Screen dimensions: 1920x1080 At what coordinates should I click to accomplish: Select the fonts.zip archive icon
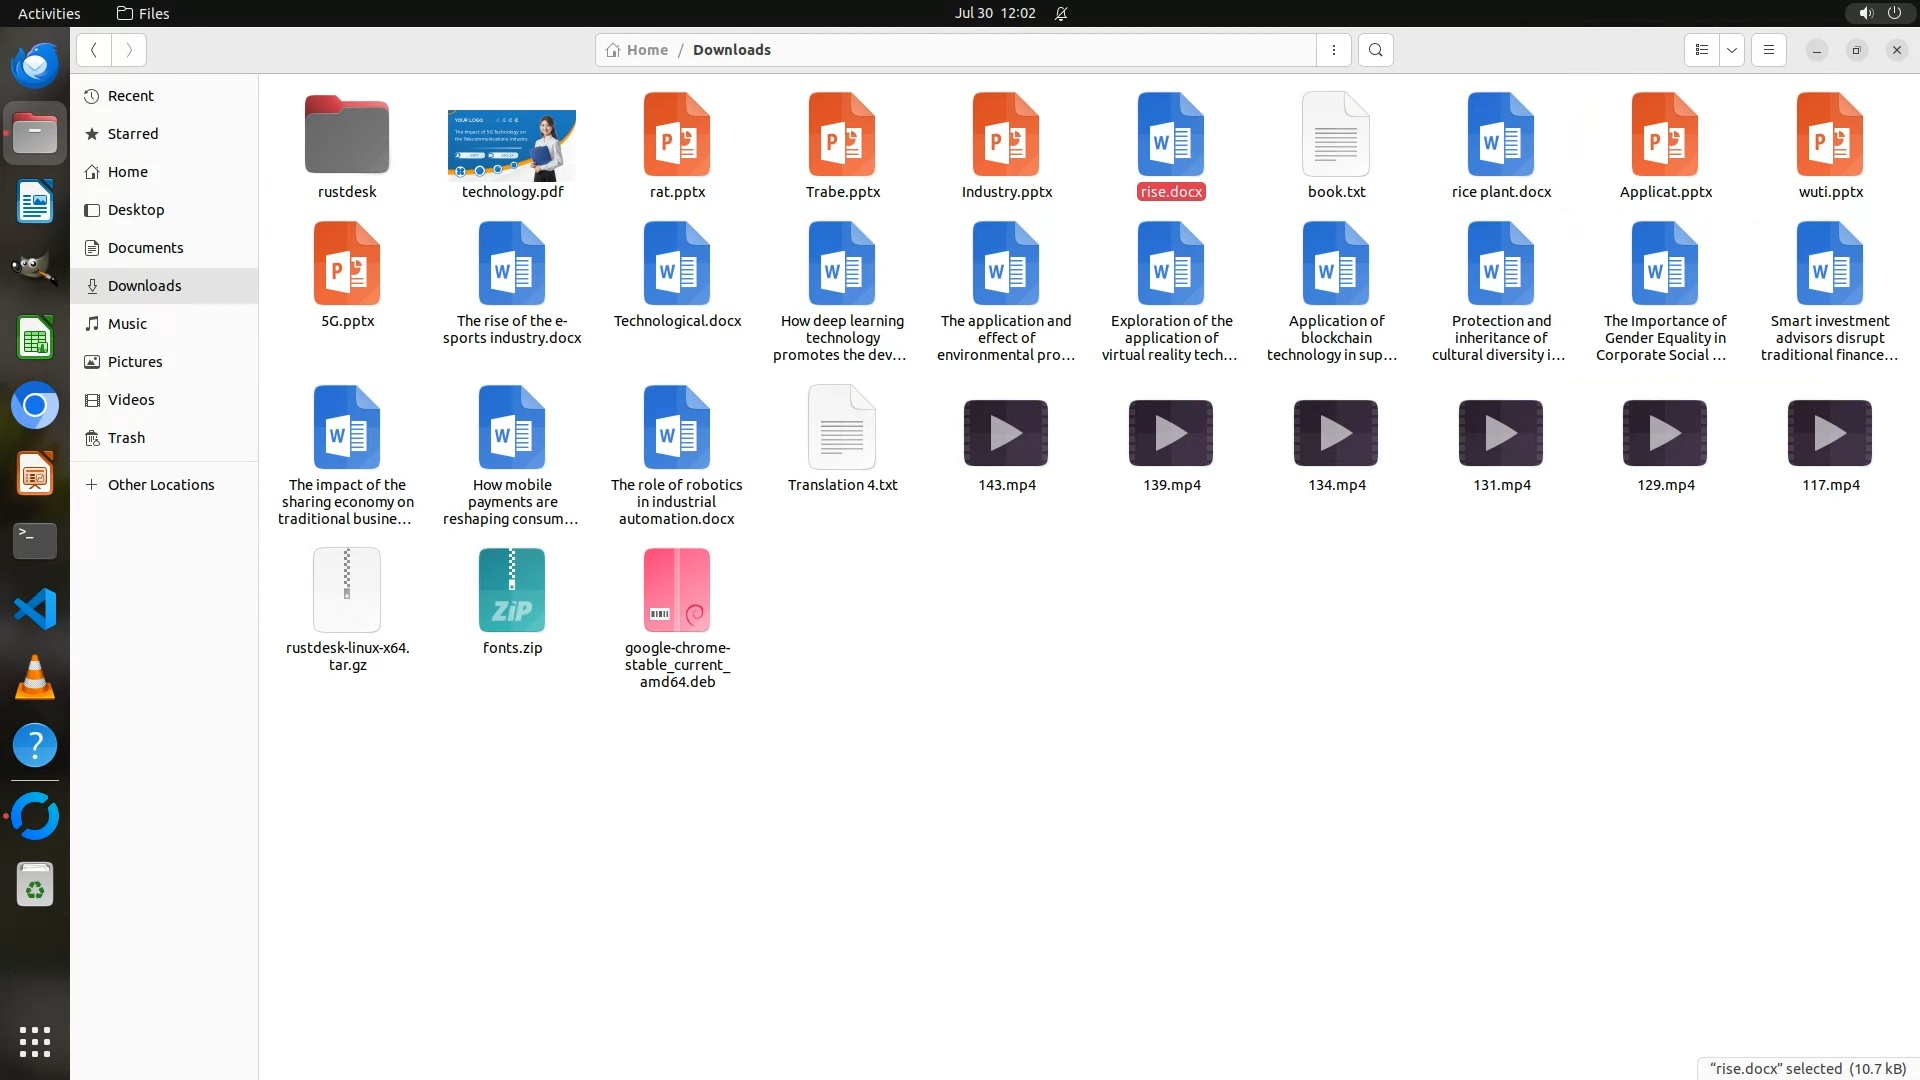pyautogui.click(x=512, y=590)
